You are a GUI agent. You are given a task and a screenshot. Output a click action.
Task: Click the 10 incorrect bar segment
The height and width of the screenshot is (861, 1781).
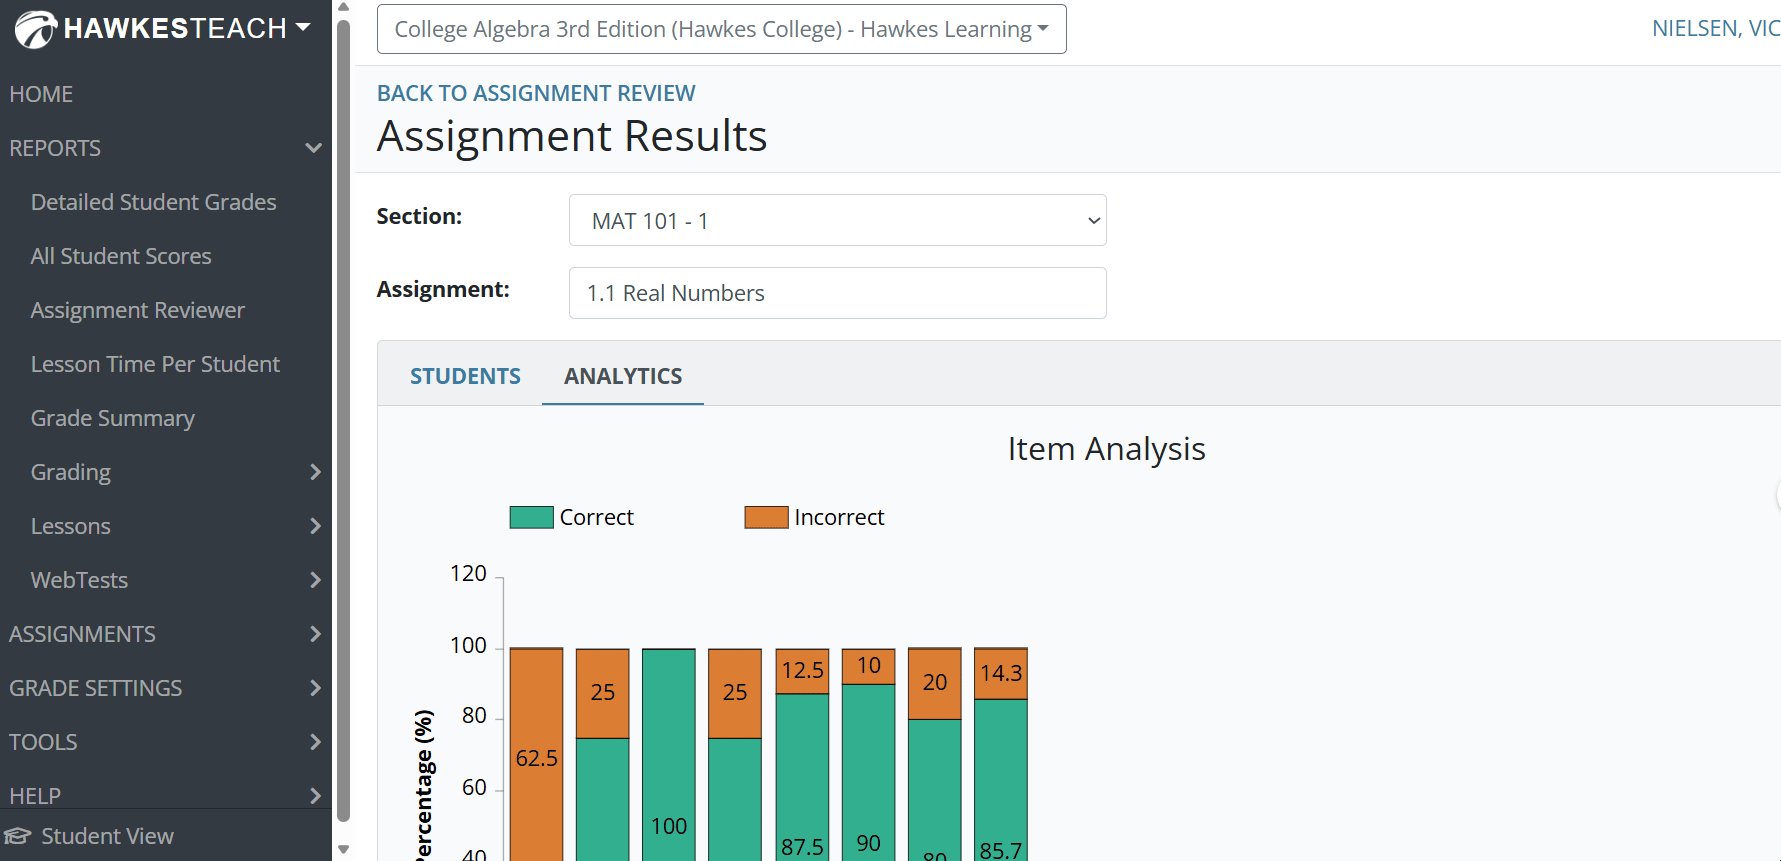[869, 666]
